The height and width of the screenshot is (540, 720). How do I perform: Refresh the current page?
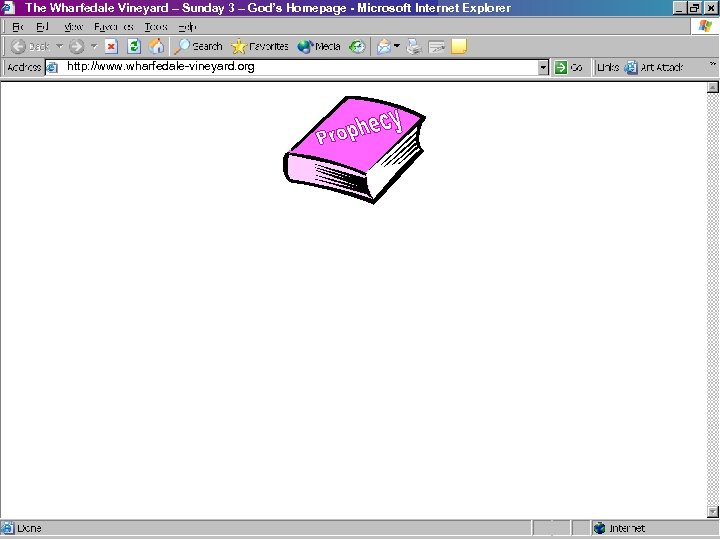point(134,46)
